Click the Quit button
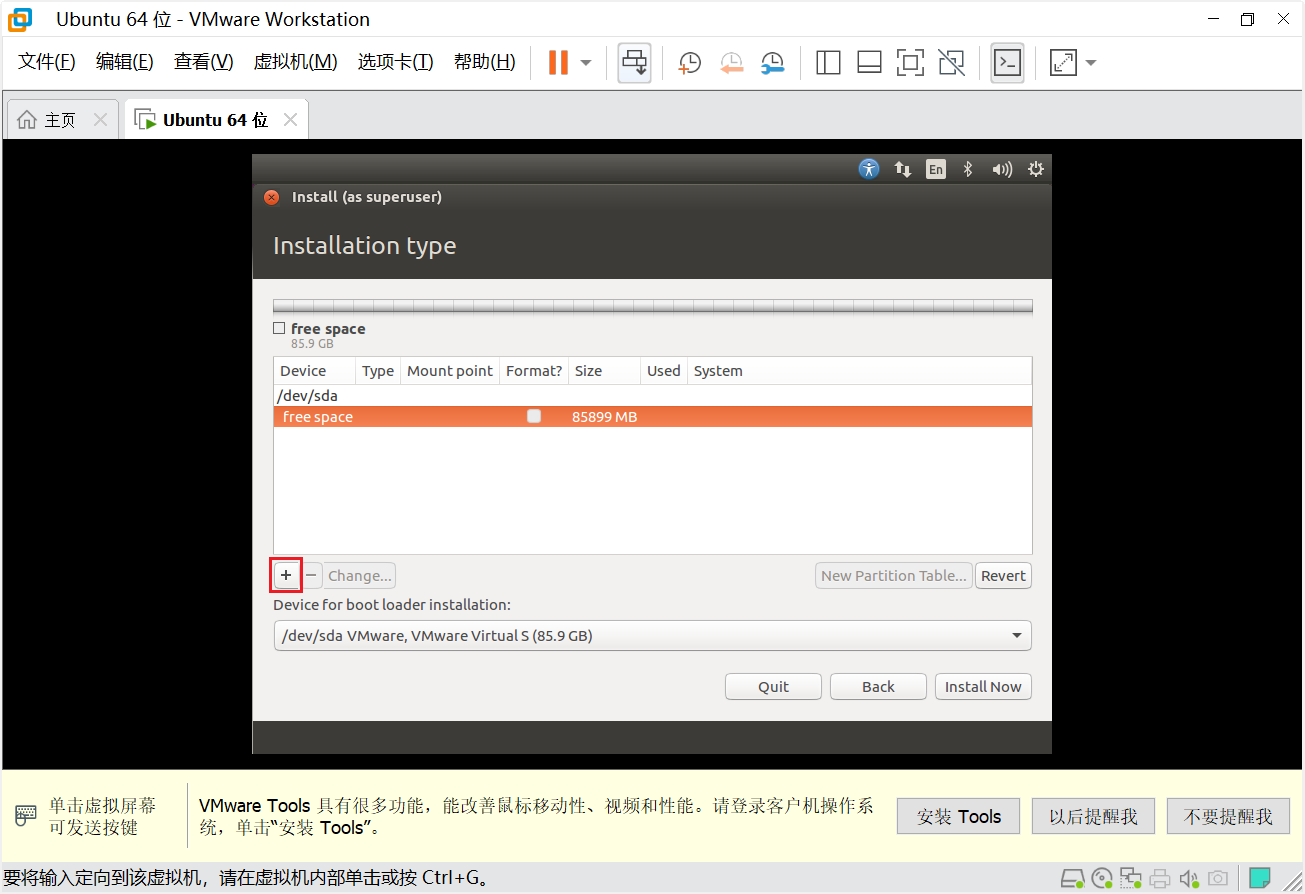The height and width of the screenshot is (894, 1305). pos(773,686)
